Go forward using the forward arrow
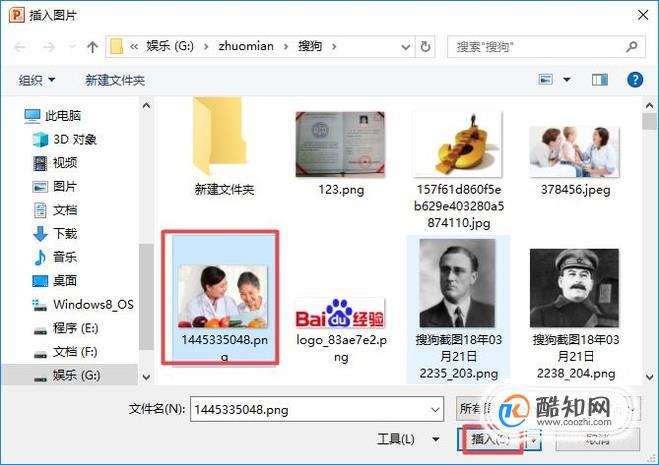Screen dimensions: 659x465 [49, 47]
